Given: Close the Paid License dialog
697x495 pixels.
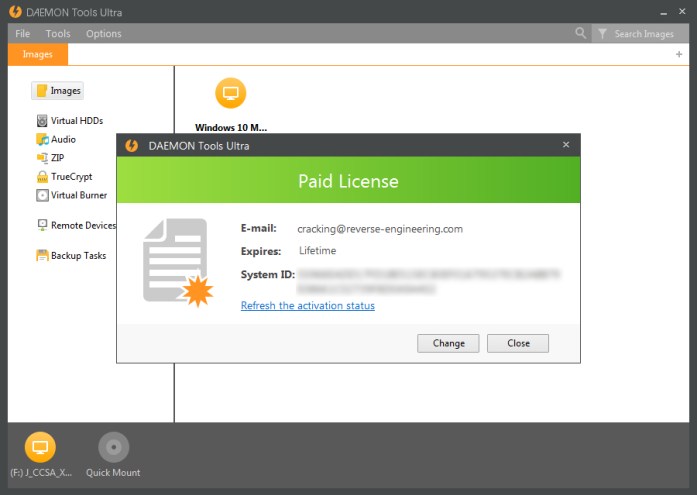Looking at the screenshot, I should pos(517,343).
